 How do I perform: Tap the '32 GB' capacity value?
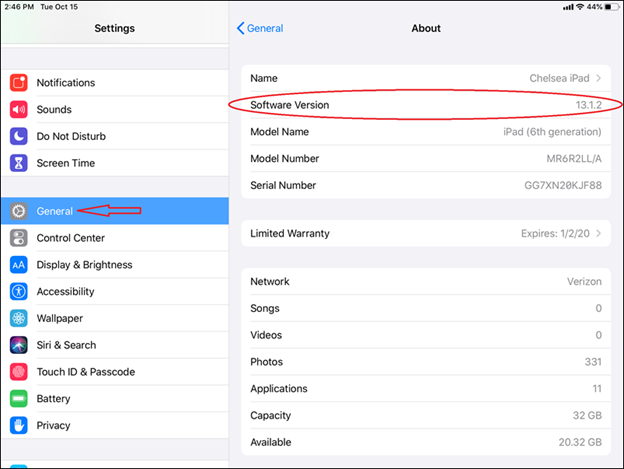click(587, 415)
